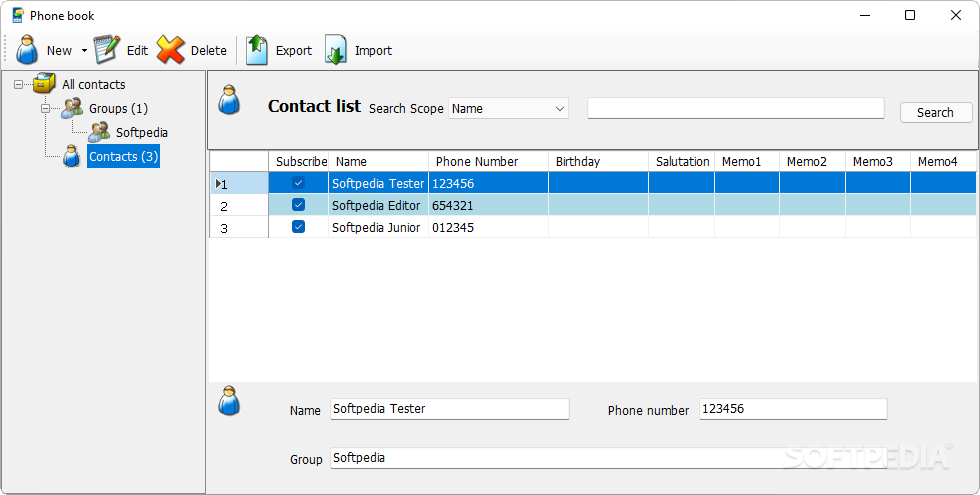Click row header number 3
The image size is (980, 495).
tap(239, 227)
